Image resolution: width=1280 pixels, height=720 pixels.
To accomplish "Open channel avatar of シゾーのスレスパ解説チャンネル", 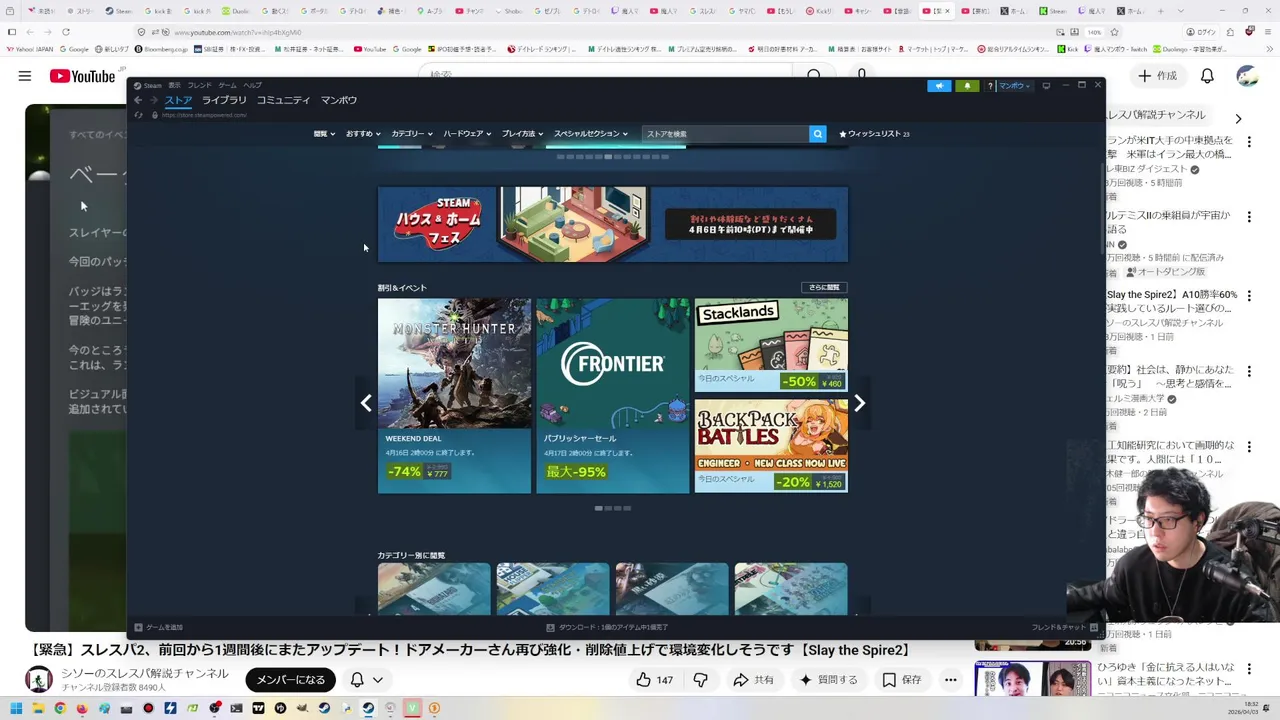I will (x=39, y=680).
